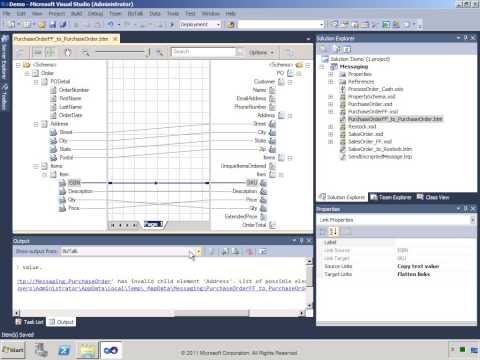
Task: Switch to the Team Explorer tab
Action: point(391,197)
